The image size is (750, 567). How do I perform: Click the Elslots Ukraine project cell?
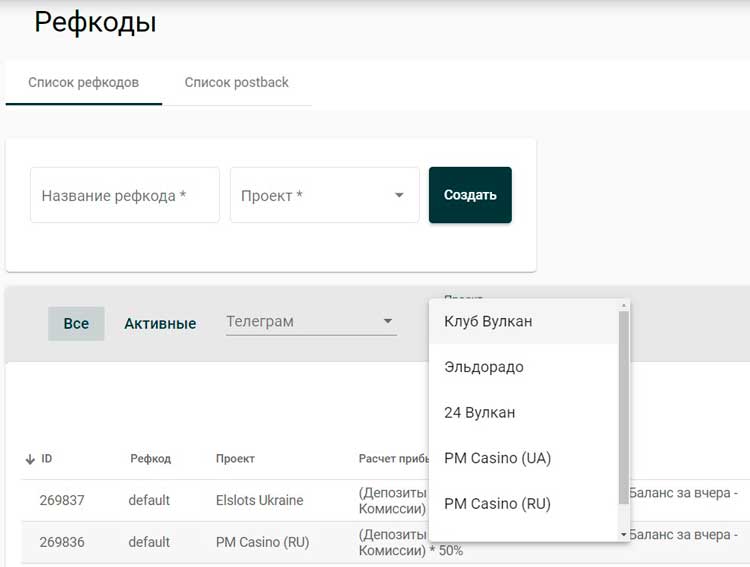[x=260, y=500]
